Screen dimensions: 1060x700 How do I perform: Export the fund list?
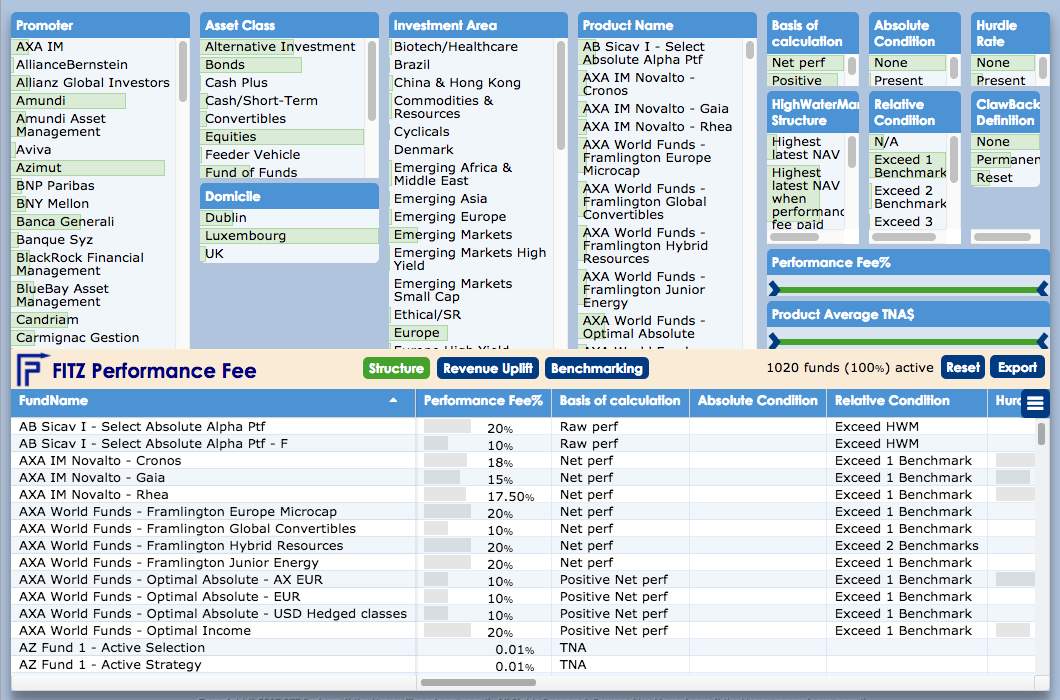point(1017,367)
